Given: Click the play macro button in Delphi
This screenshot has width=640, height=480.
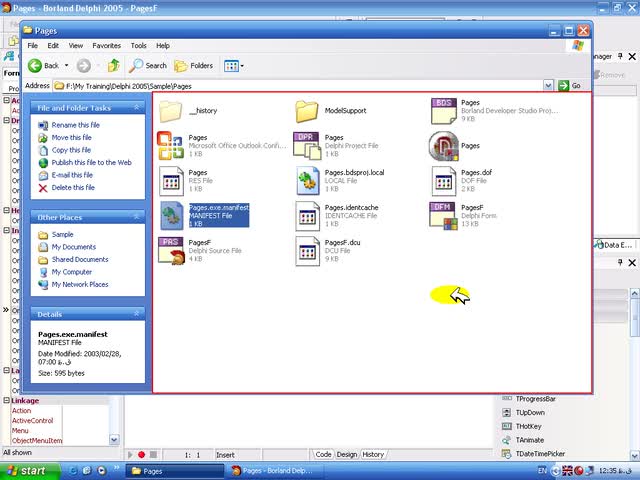Looking at the screenshot, I should (130, 455).
